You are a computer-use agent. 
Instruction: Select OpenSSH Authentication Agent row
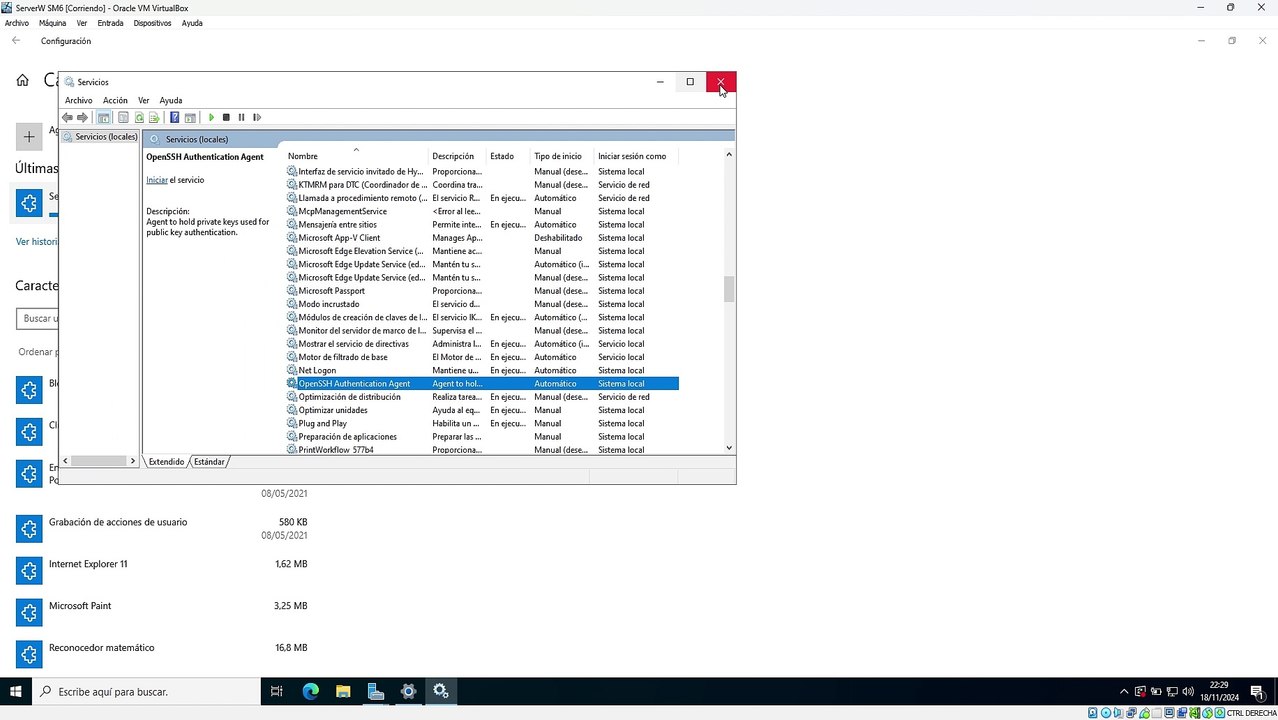pyautogui.click(x=482, y=384)
